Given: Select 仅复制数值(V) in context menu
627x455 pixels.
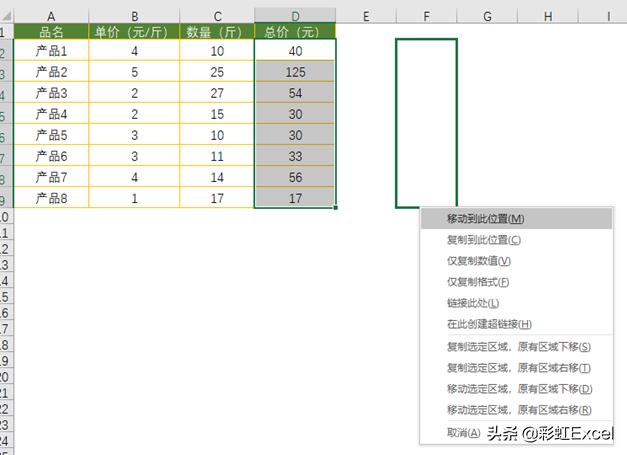Looking at the screenshot, I should 516,261.
